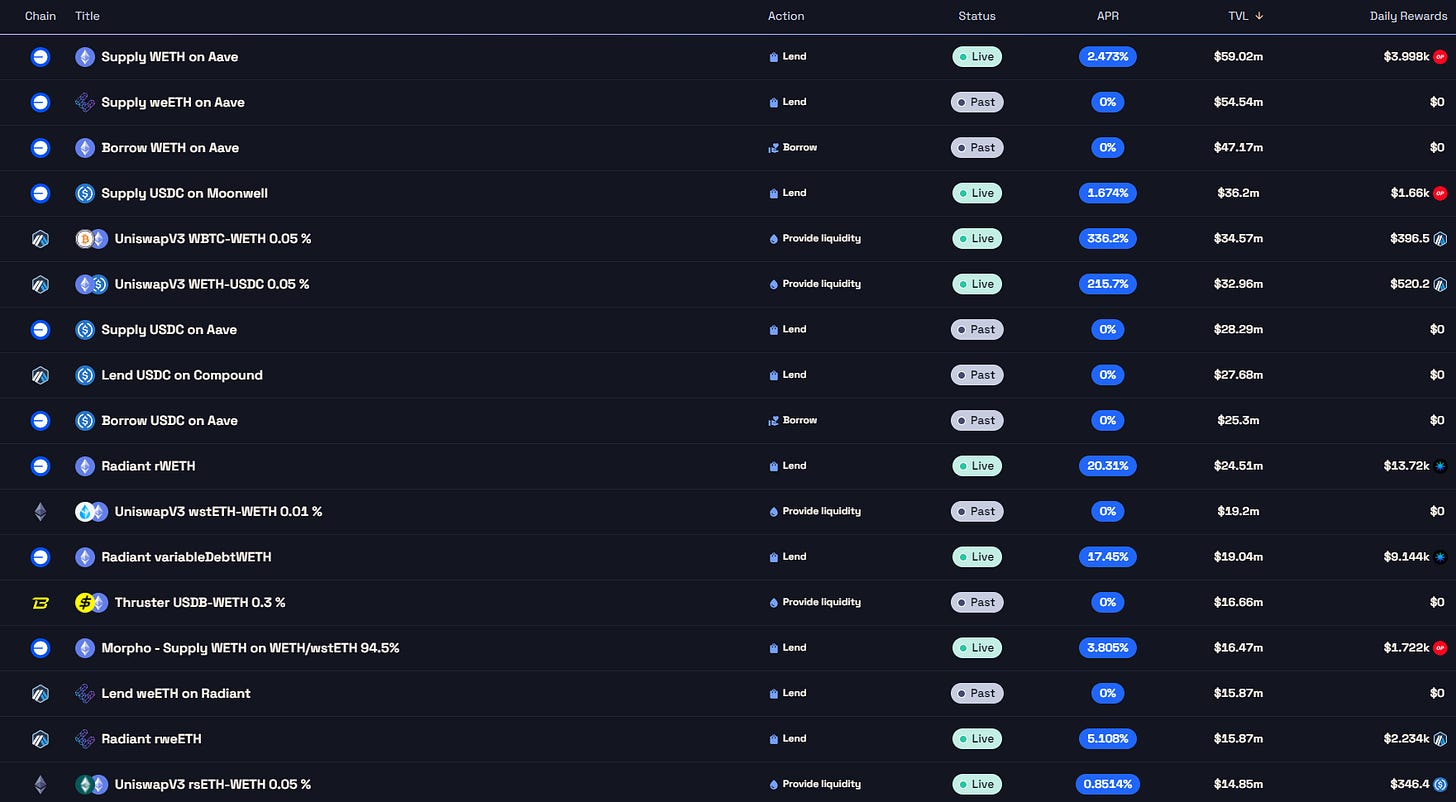
Task: Click the 3.805% APR badge
Action: click(1108, 648)
